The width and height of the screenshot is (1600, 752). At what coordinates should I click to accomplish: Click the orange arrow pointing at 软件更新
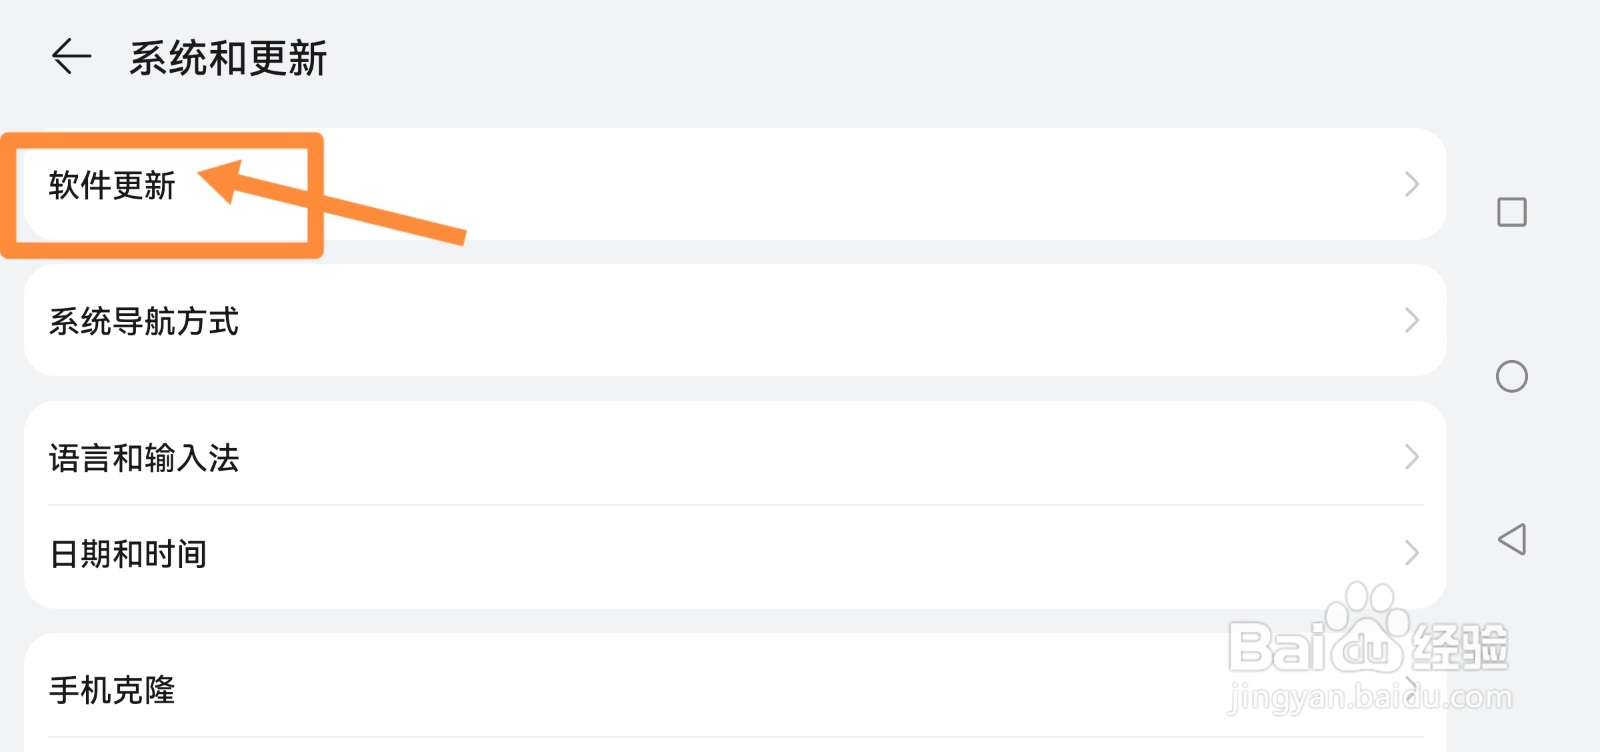tap(331, 202)
